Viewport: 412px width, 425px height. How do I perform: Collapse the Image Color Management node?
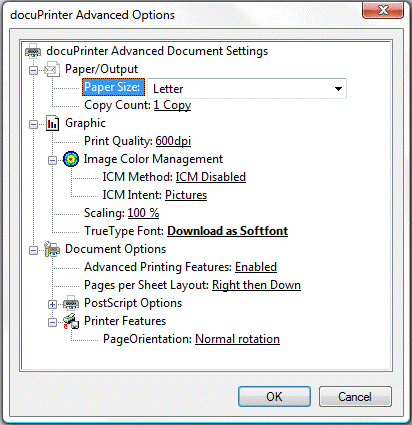(x=52, y=160)
